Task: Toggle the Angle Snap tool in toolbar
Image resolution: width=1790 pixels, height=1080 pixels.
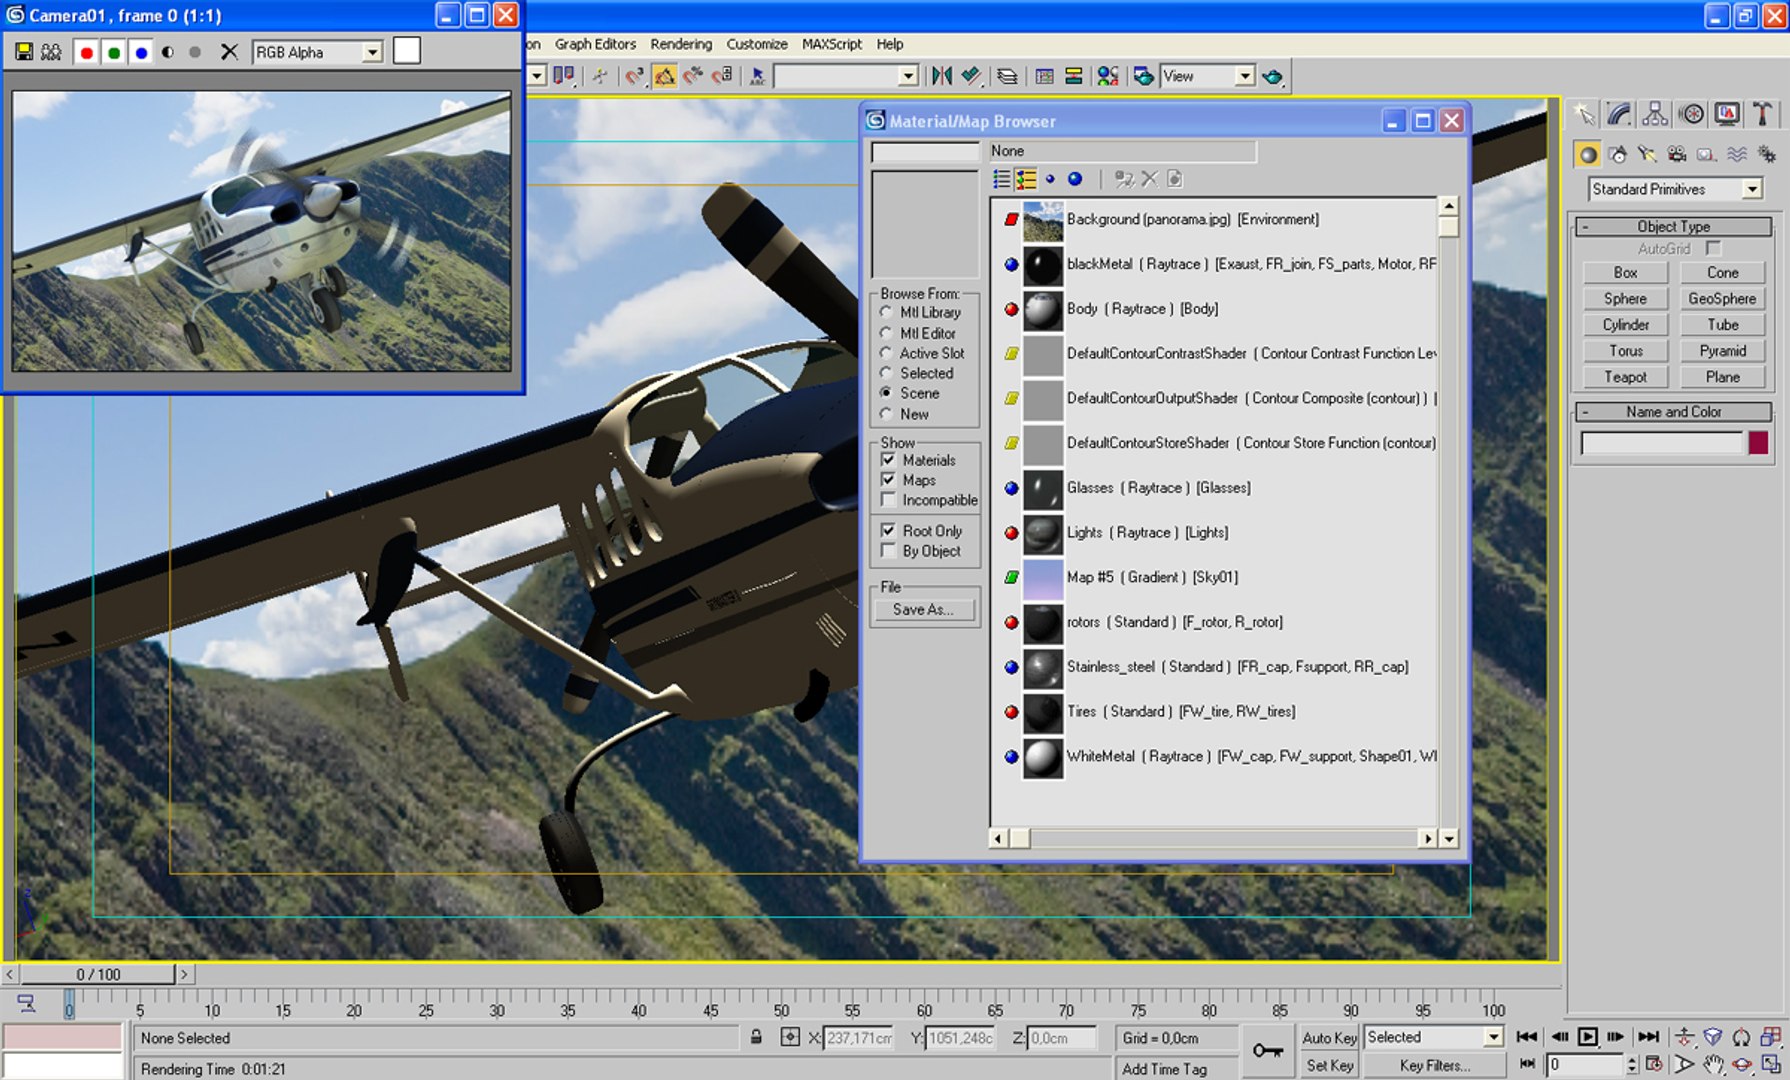Action: 664,76
